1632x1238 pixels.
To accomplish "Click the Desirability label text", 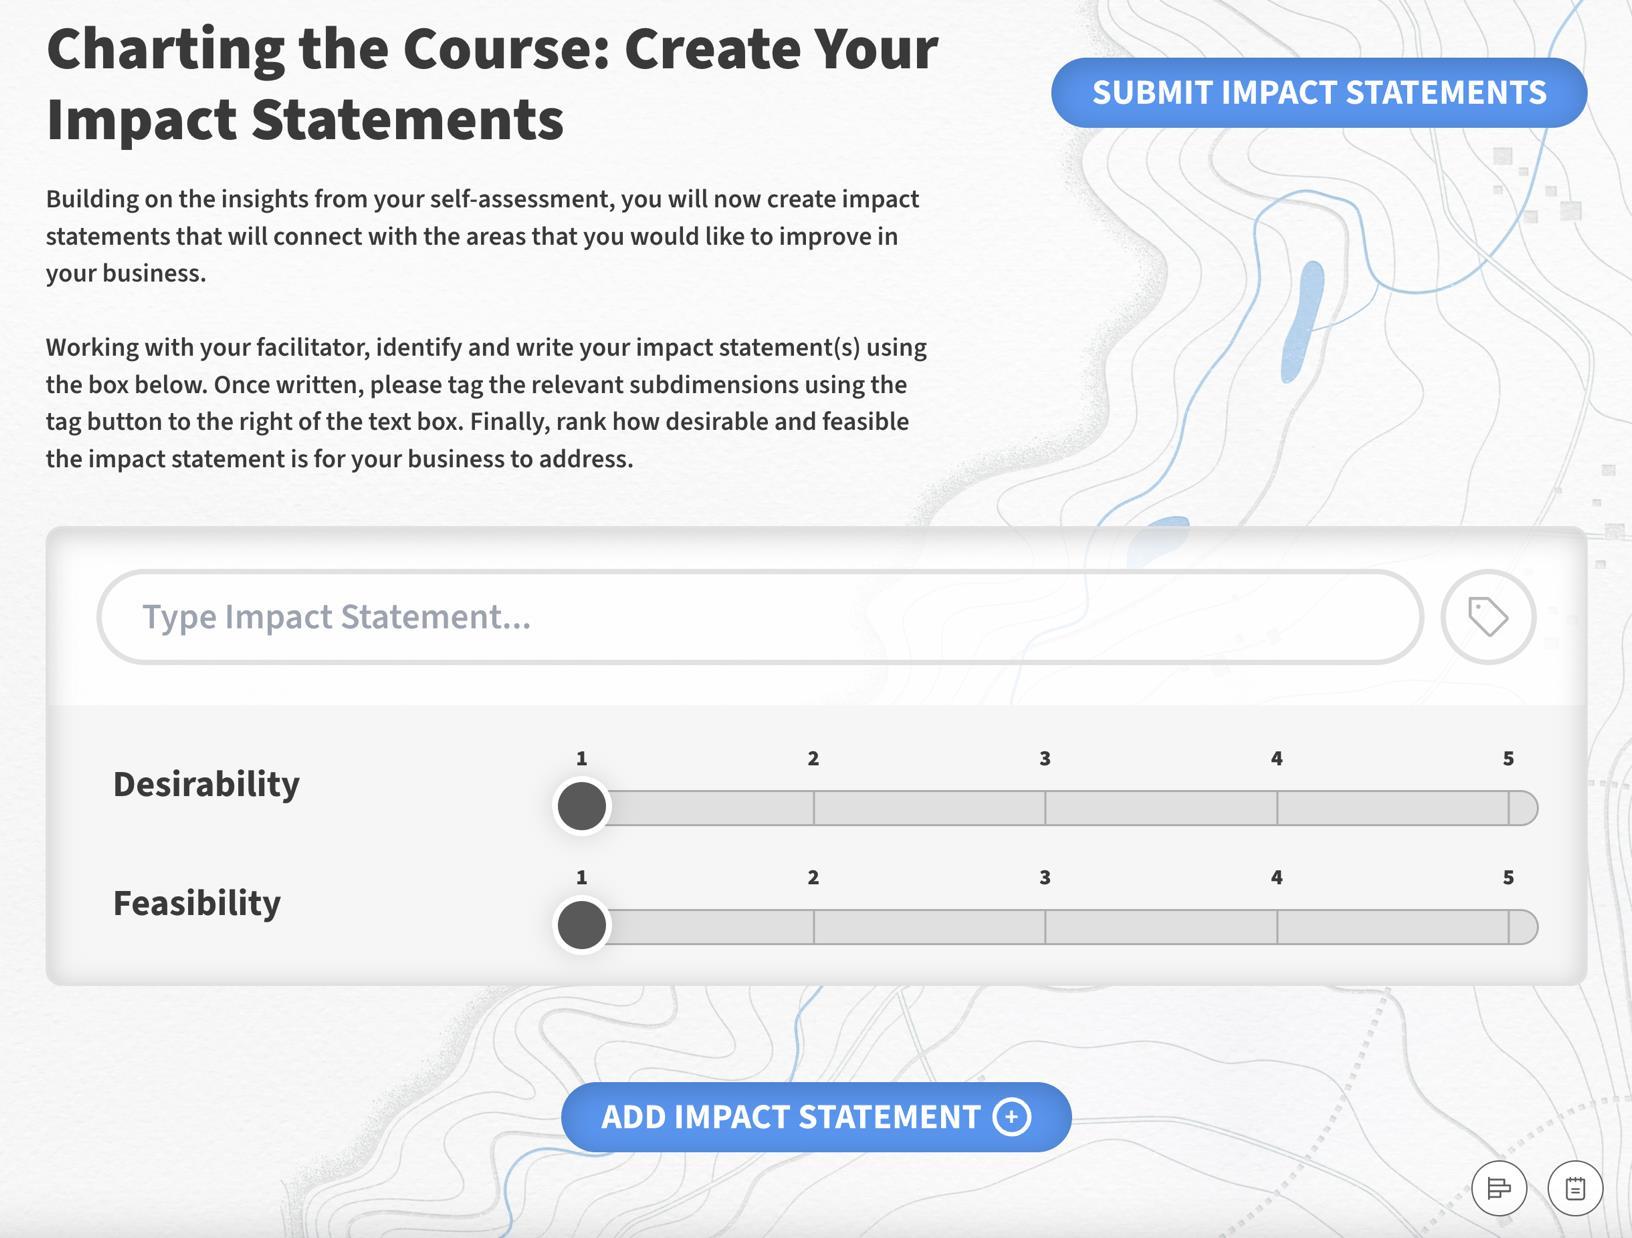I will click(x=206, y=784).
